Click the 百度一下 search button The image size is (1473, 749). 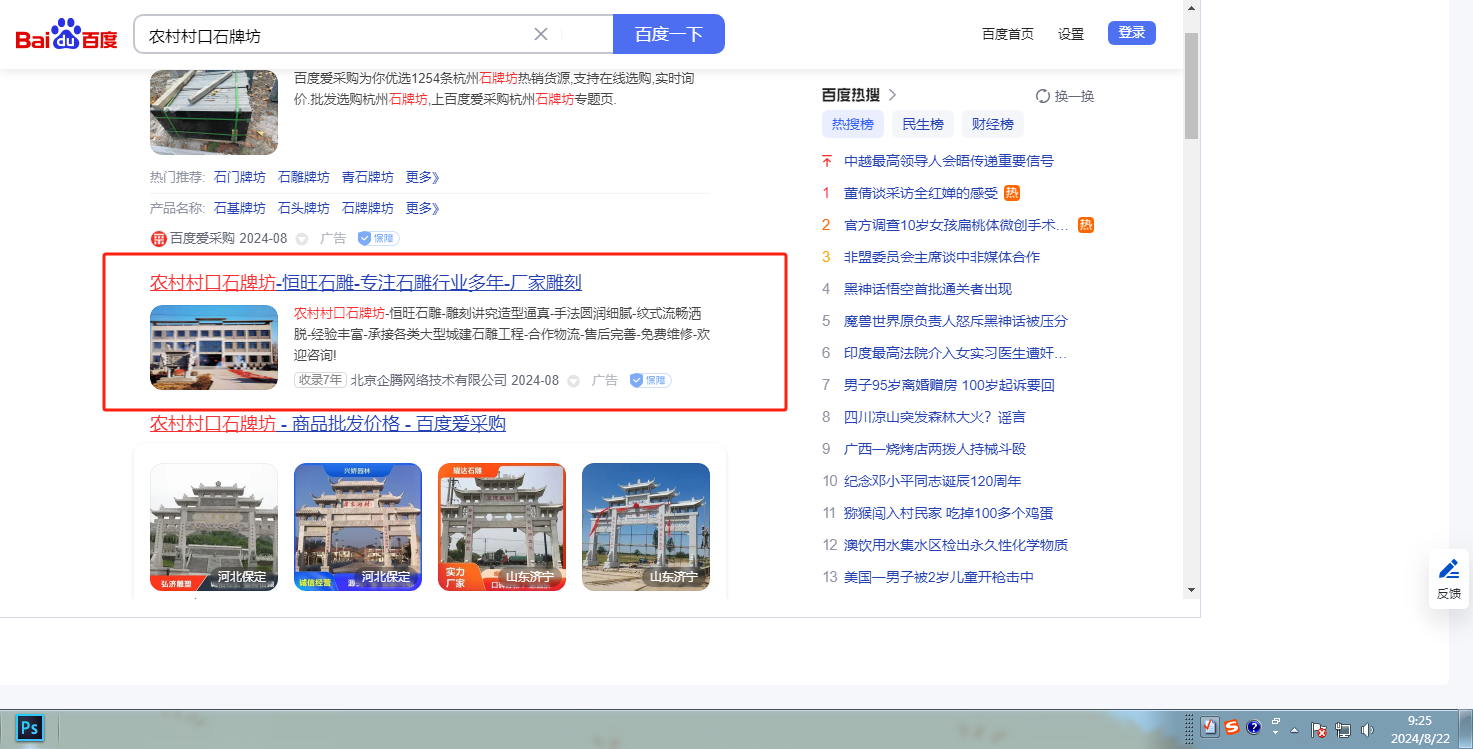(x=668, y=34)
